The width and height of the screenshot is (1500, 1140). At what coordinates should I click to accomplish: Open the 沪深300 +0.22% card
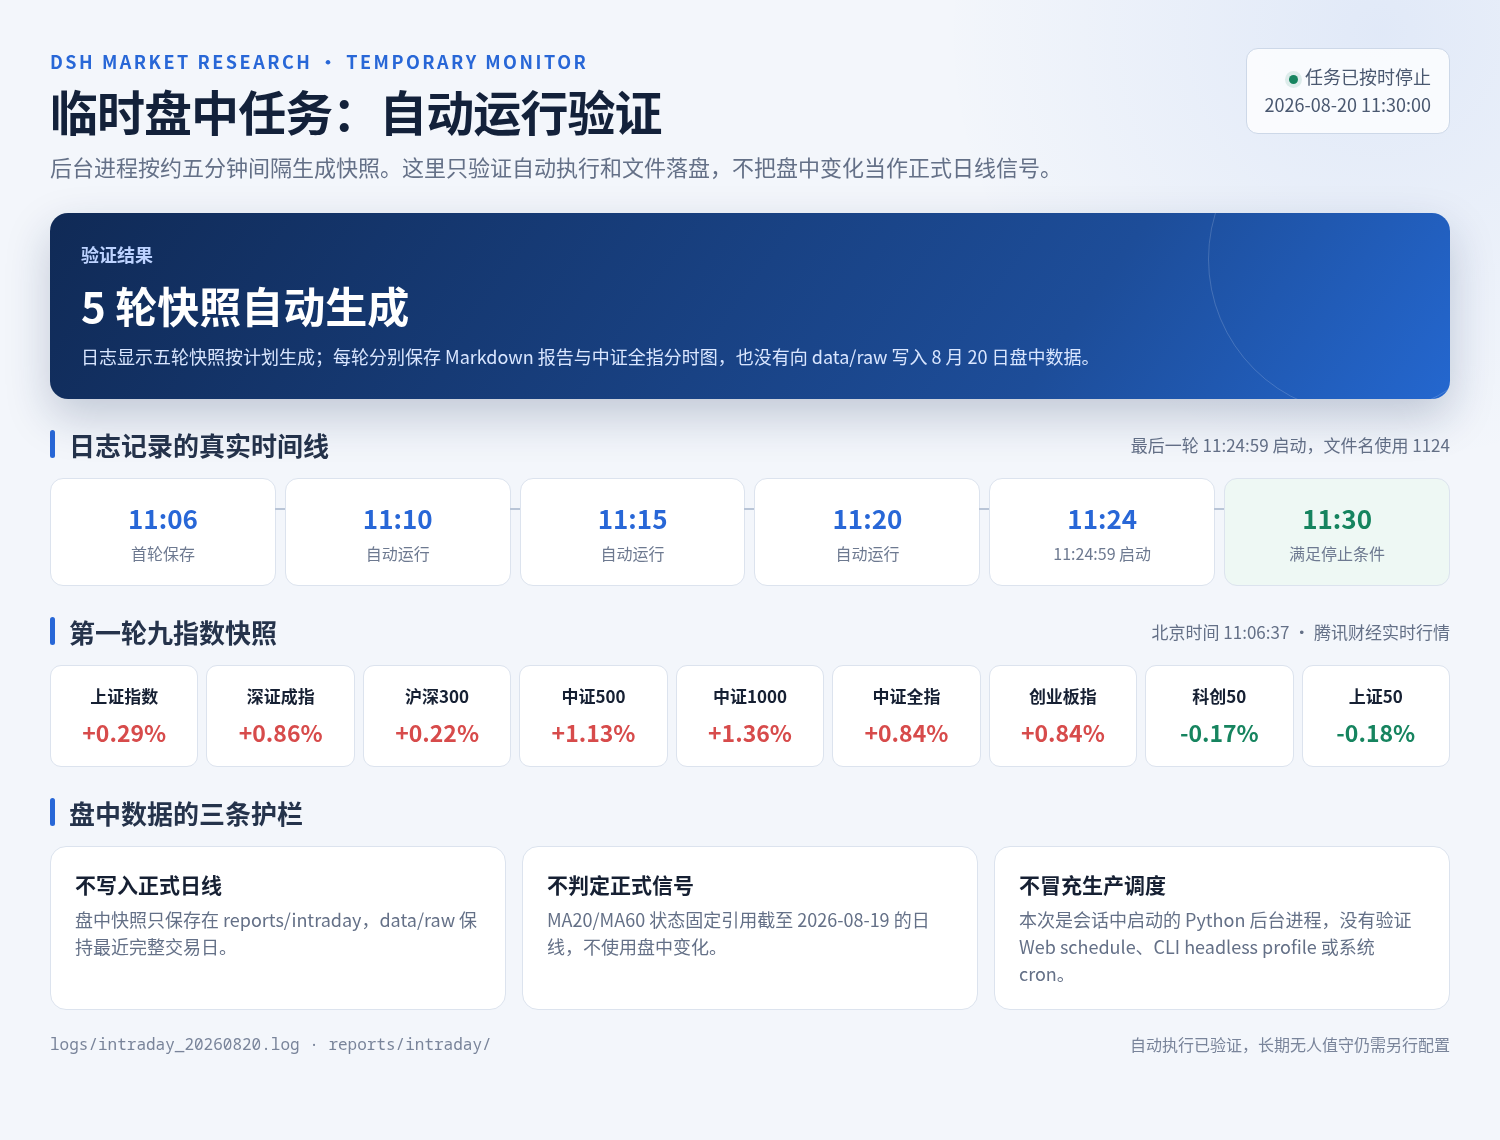437,716
